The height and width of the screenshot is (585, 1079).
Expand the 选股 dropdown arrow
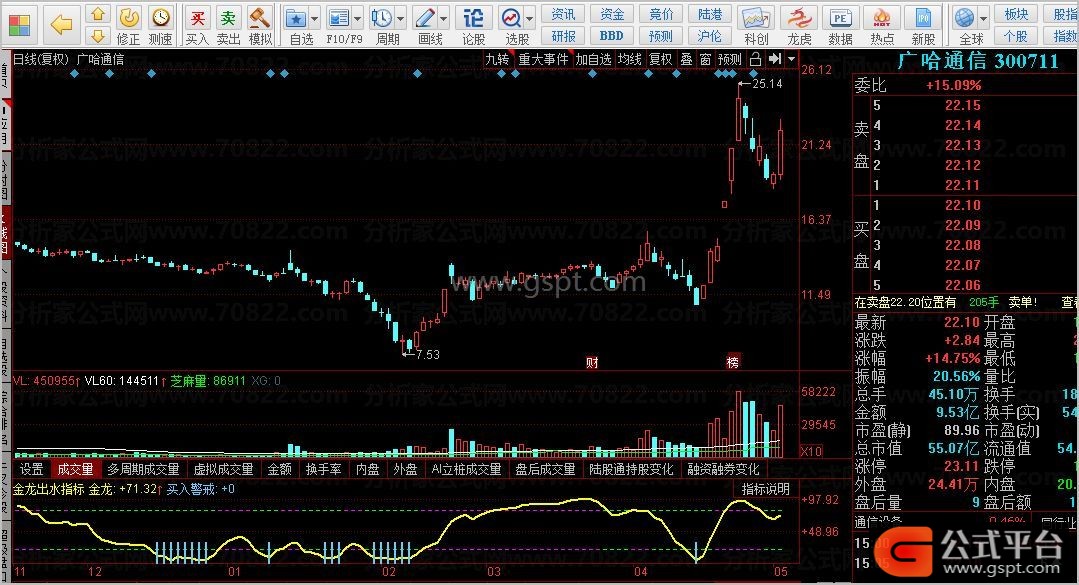pyautogui.click(x=529, y=19)
